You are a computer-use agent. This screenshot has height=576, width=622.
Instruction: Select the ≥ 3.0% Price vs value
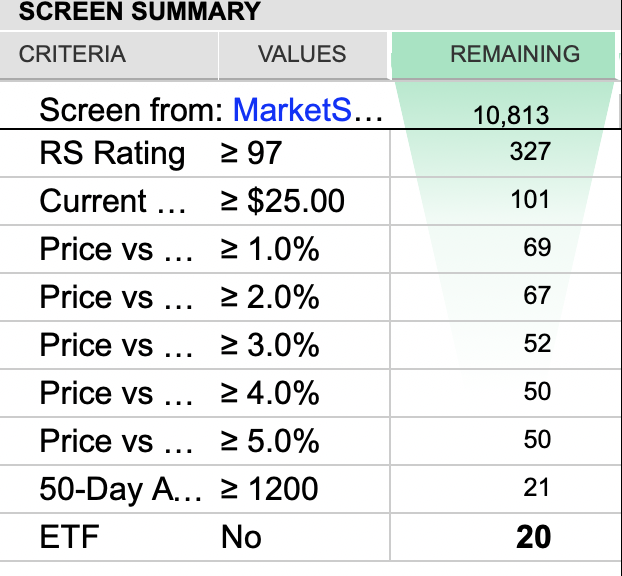pos(269,345)
